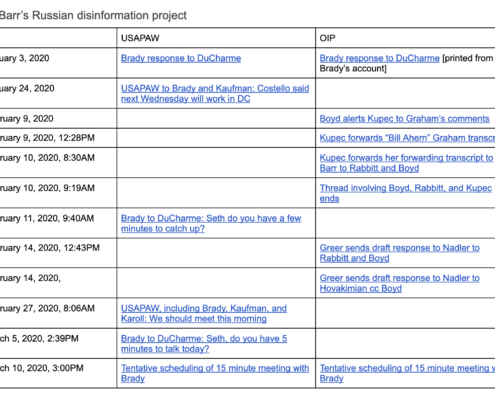Click the date cell '10, 2020, 8:30AM'
Image resolution: width=495 pixels, height=400 pixels.
click(x=58, y=163)
